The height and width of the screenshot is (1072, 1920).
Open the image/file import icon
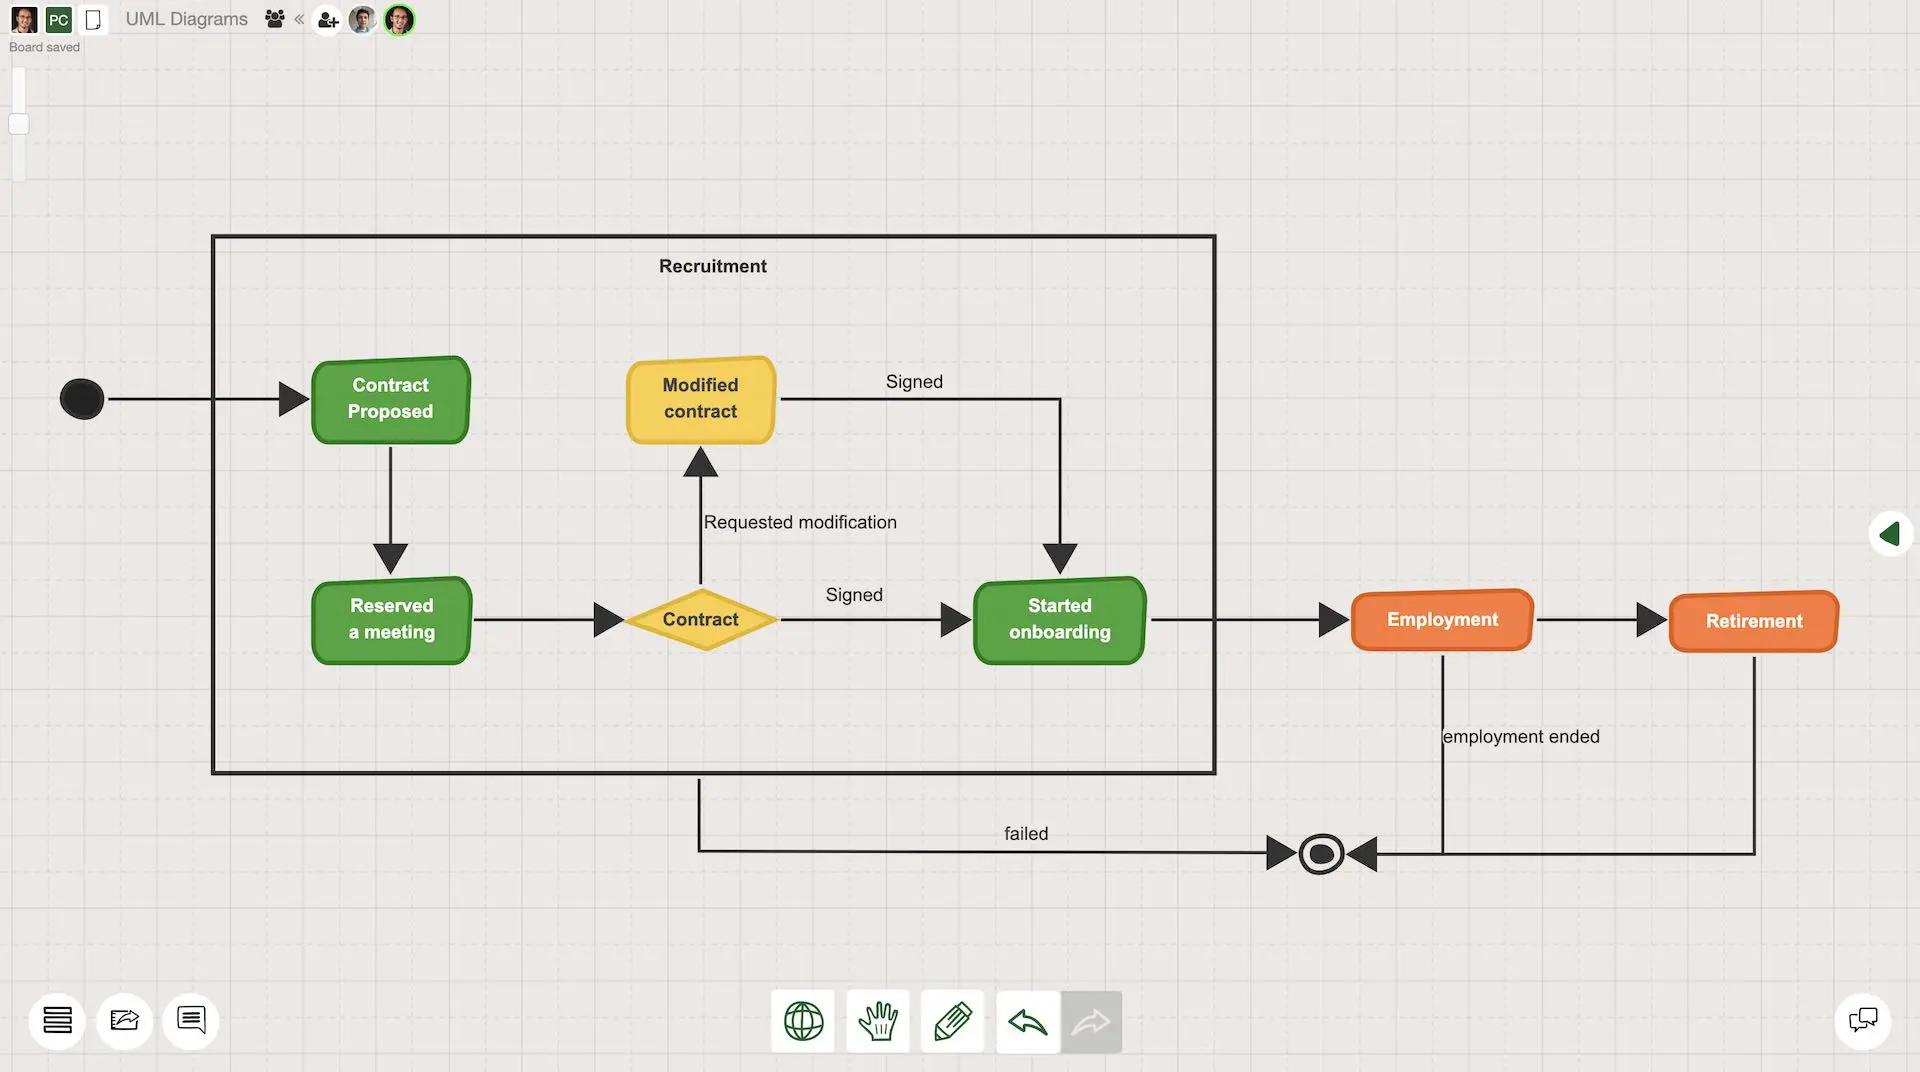125,1020
